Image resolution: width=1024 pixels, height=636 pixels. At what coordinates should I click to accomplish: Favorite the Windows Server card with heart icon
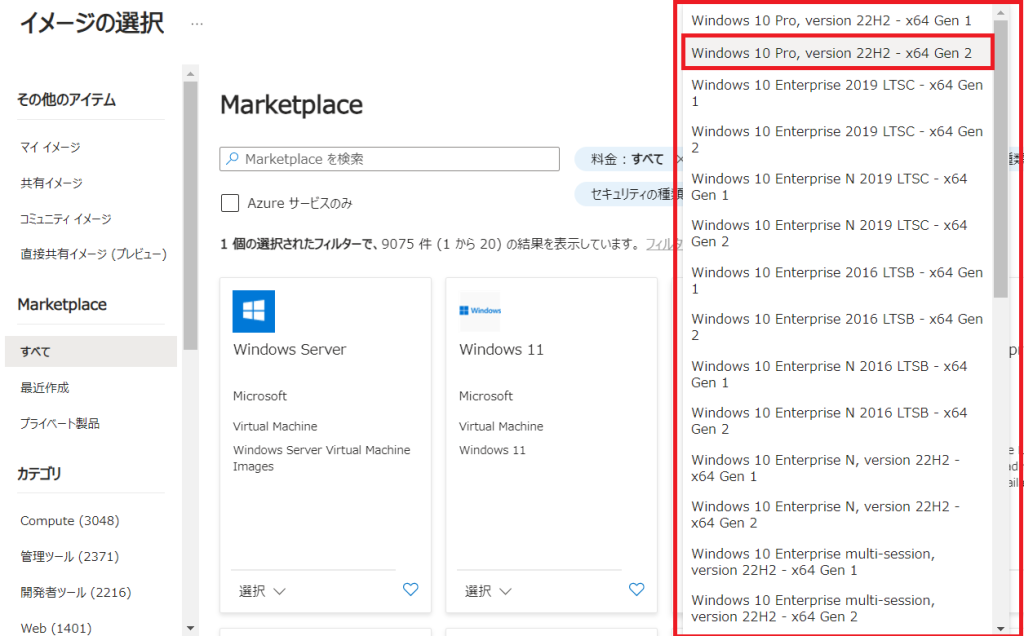(x=410, y=590)
